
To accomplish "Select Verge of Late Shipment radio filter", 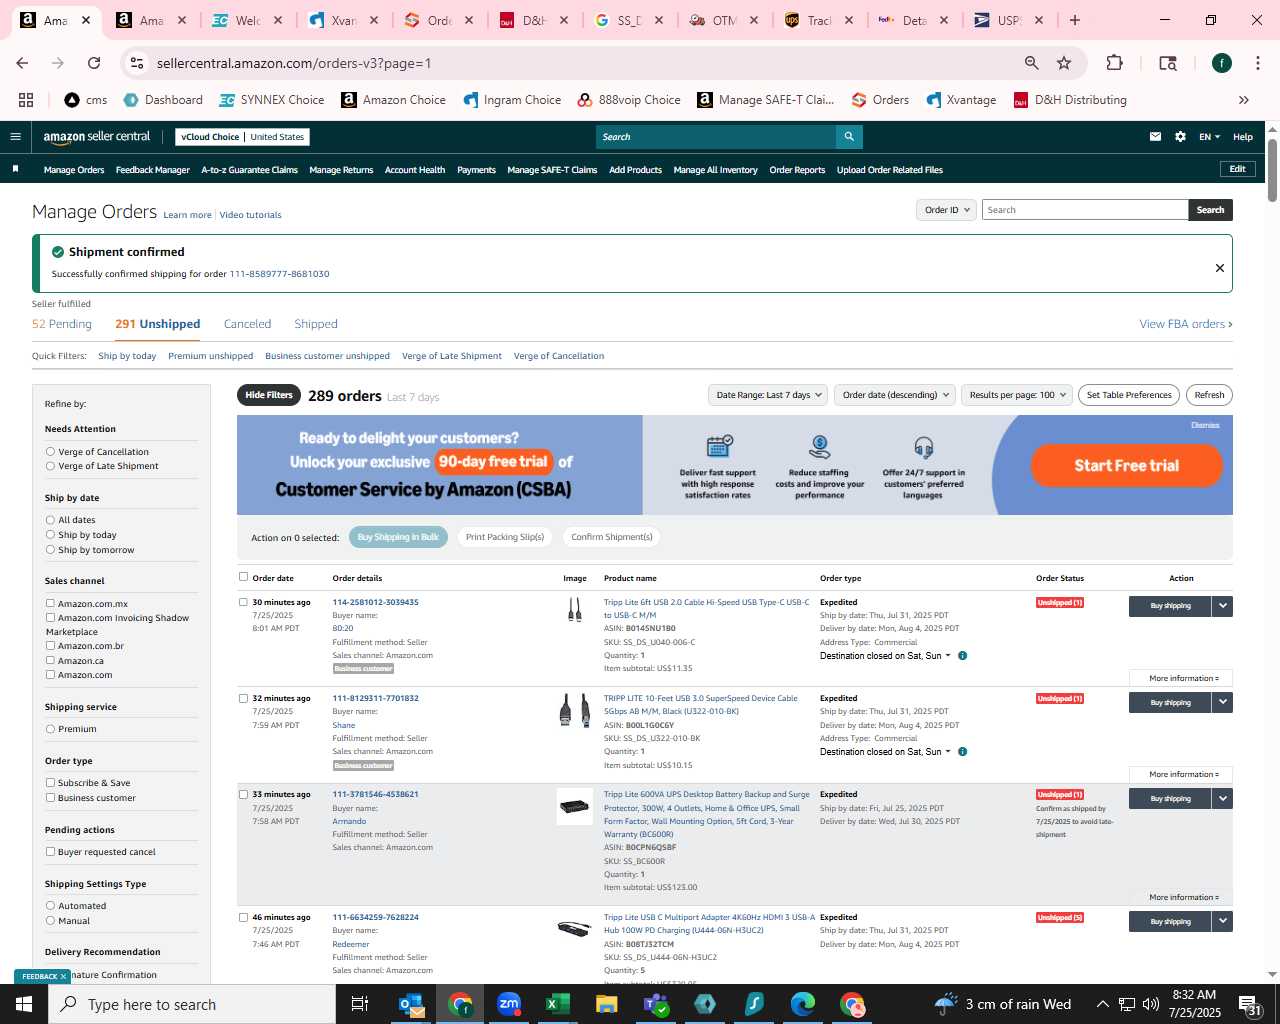I will (50, 466).
